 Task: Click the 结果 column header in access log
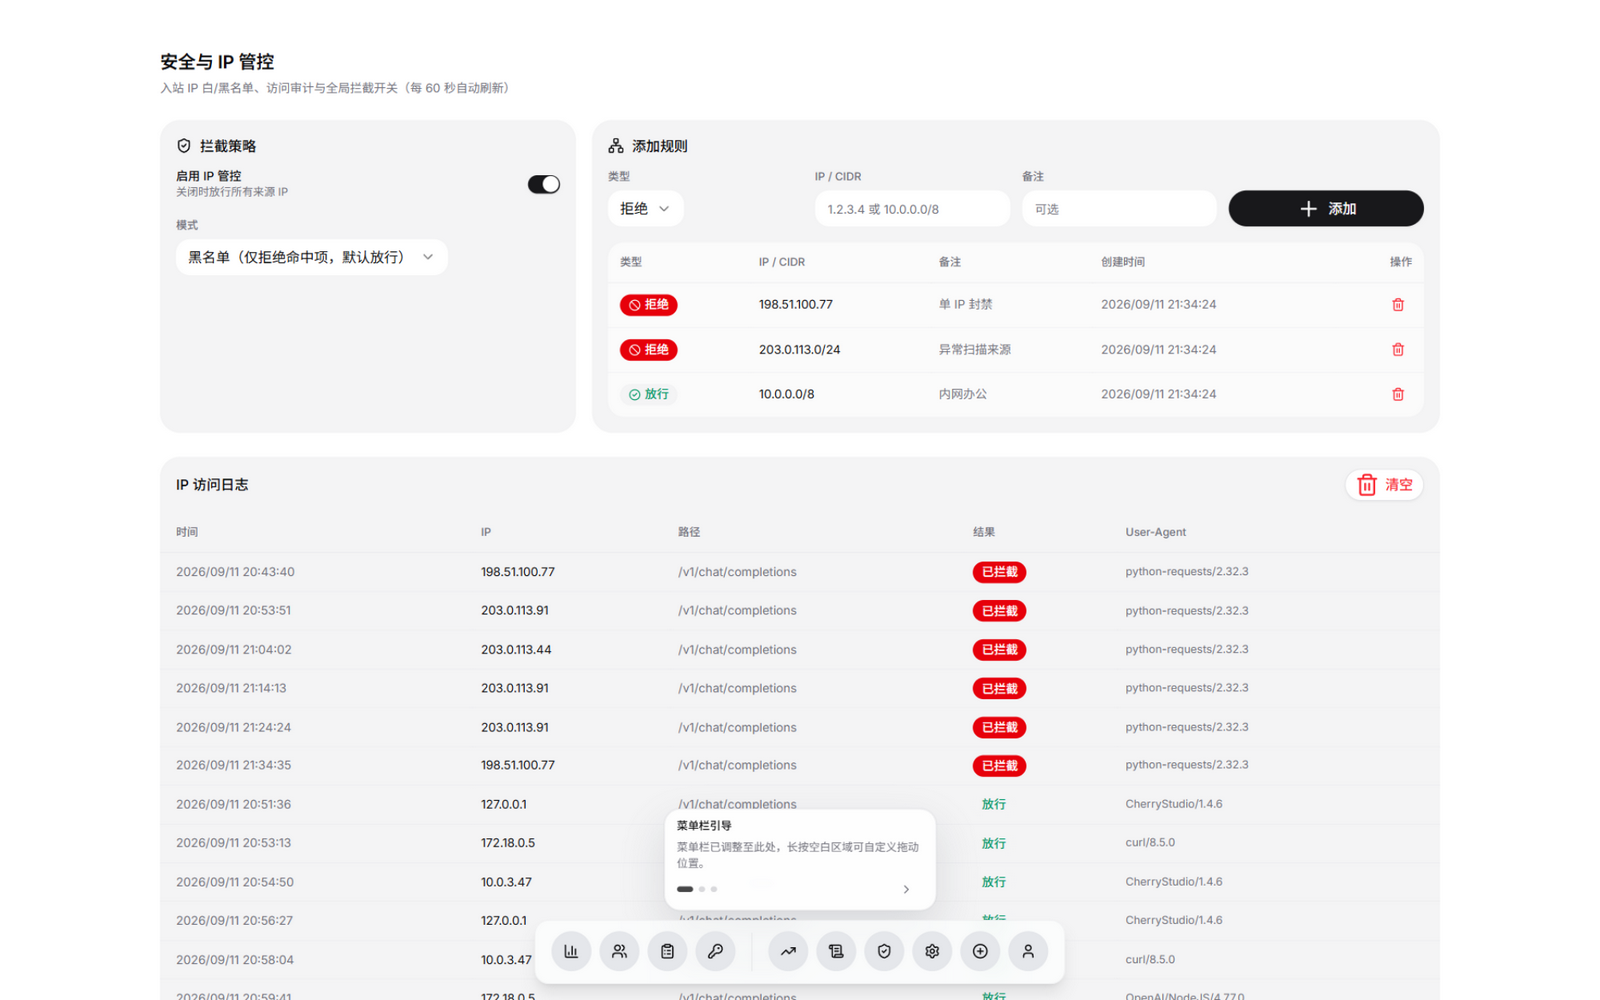pyautogui.click(x=984, y=532)
